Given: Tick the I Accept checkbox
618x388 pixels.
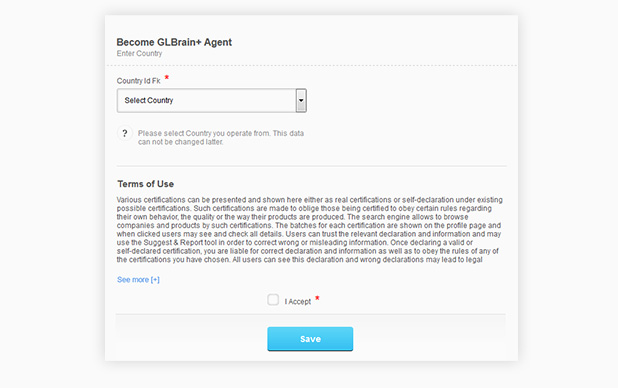Looking at the screenshot, I should [x=273, y=300].
